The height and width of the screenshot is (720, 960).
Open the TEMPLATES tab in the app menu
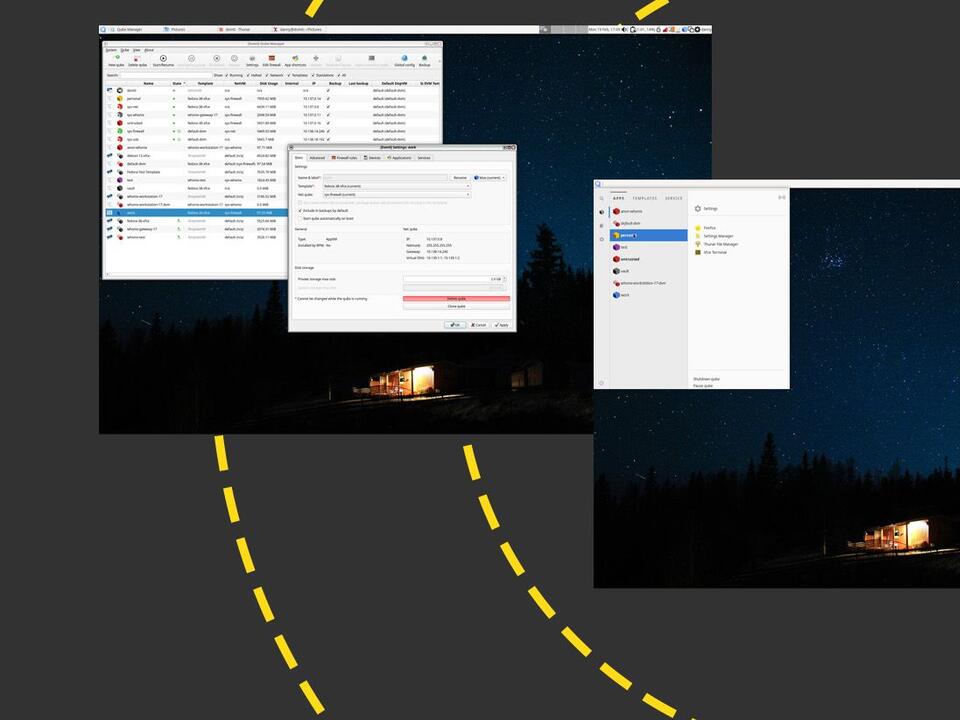pyautogui.click(x=644, y=198)
